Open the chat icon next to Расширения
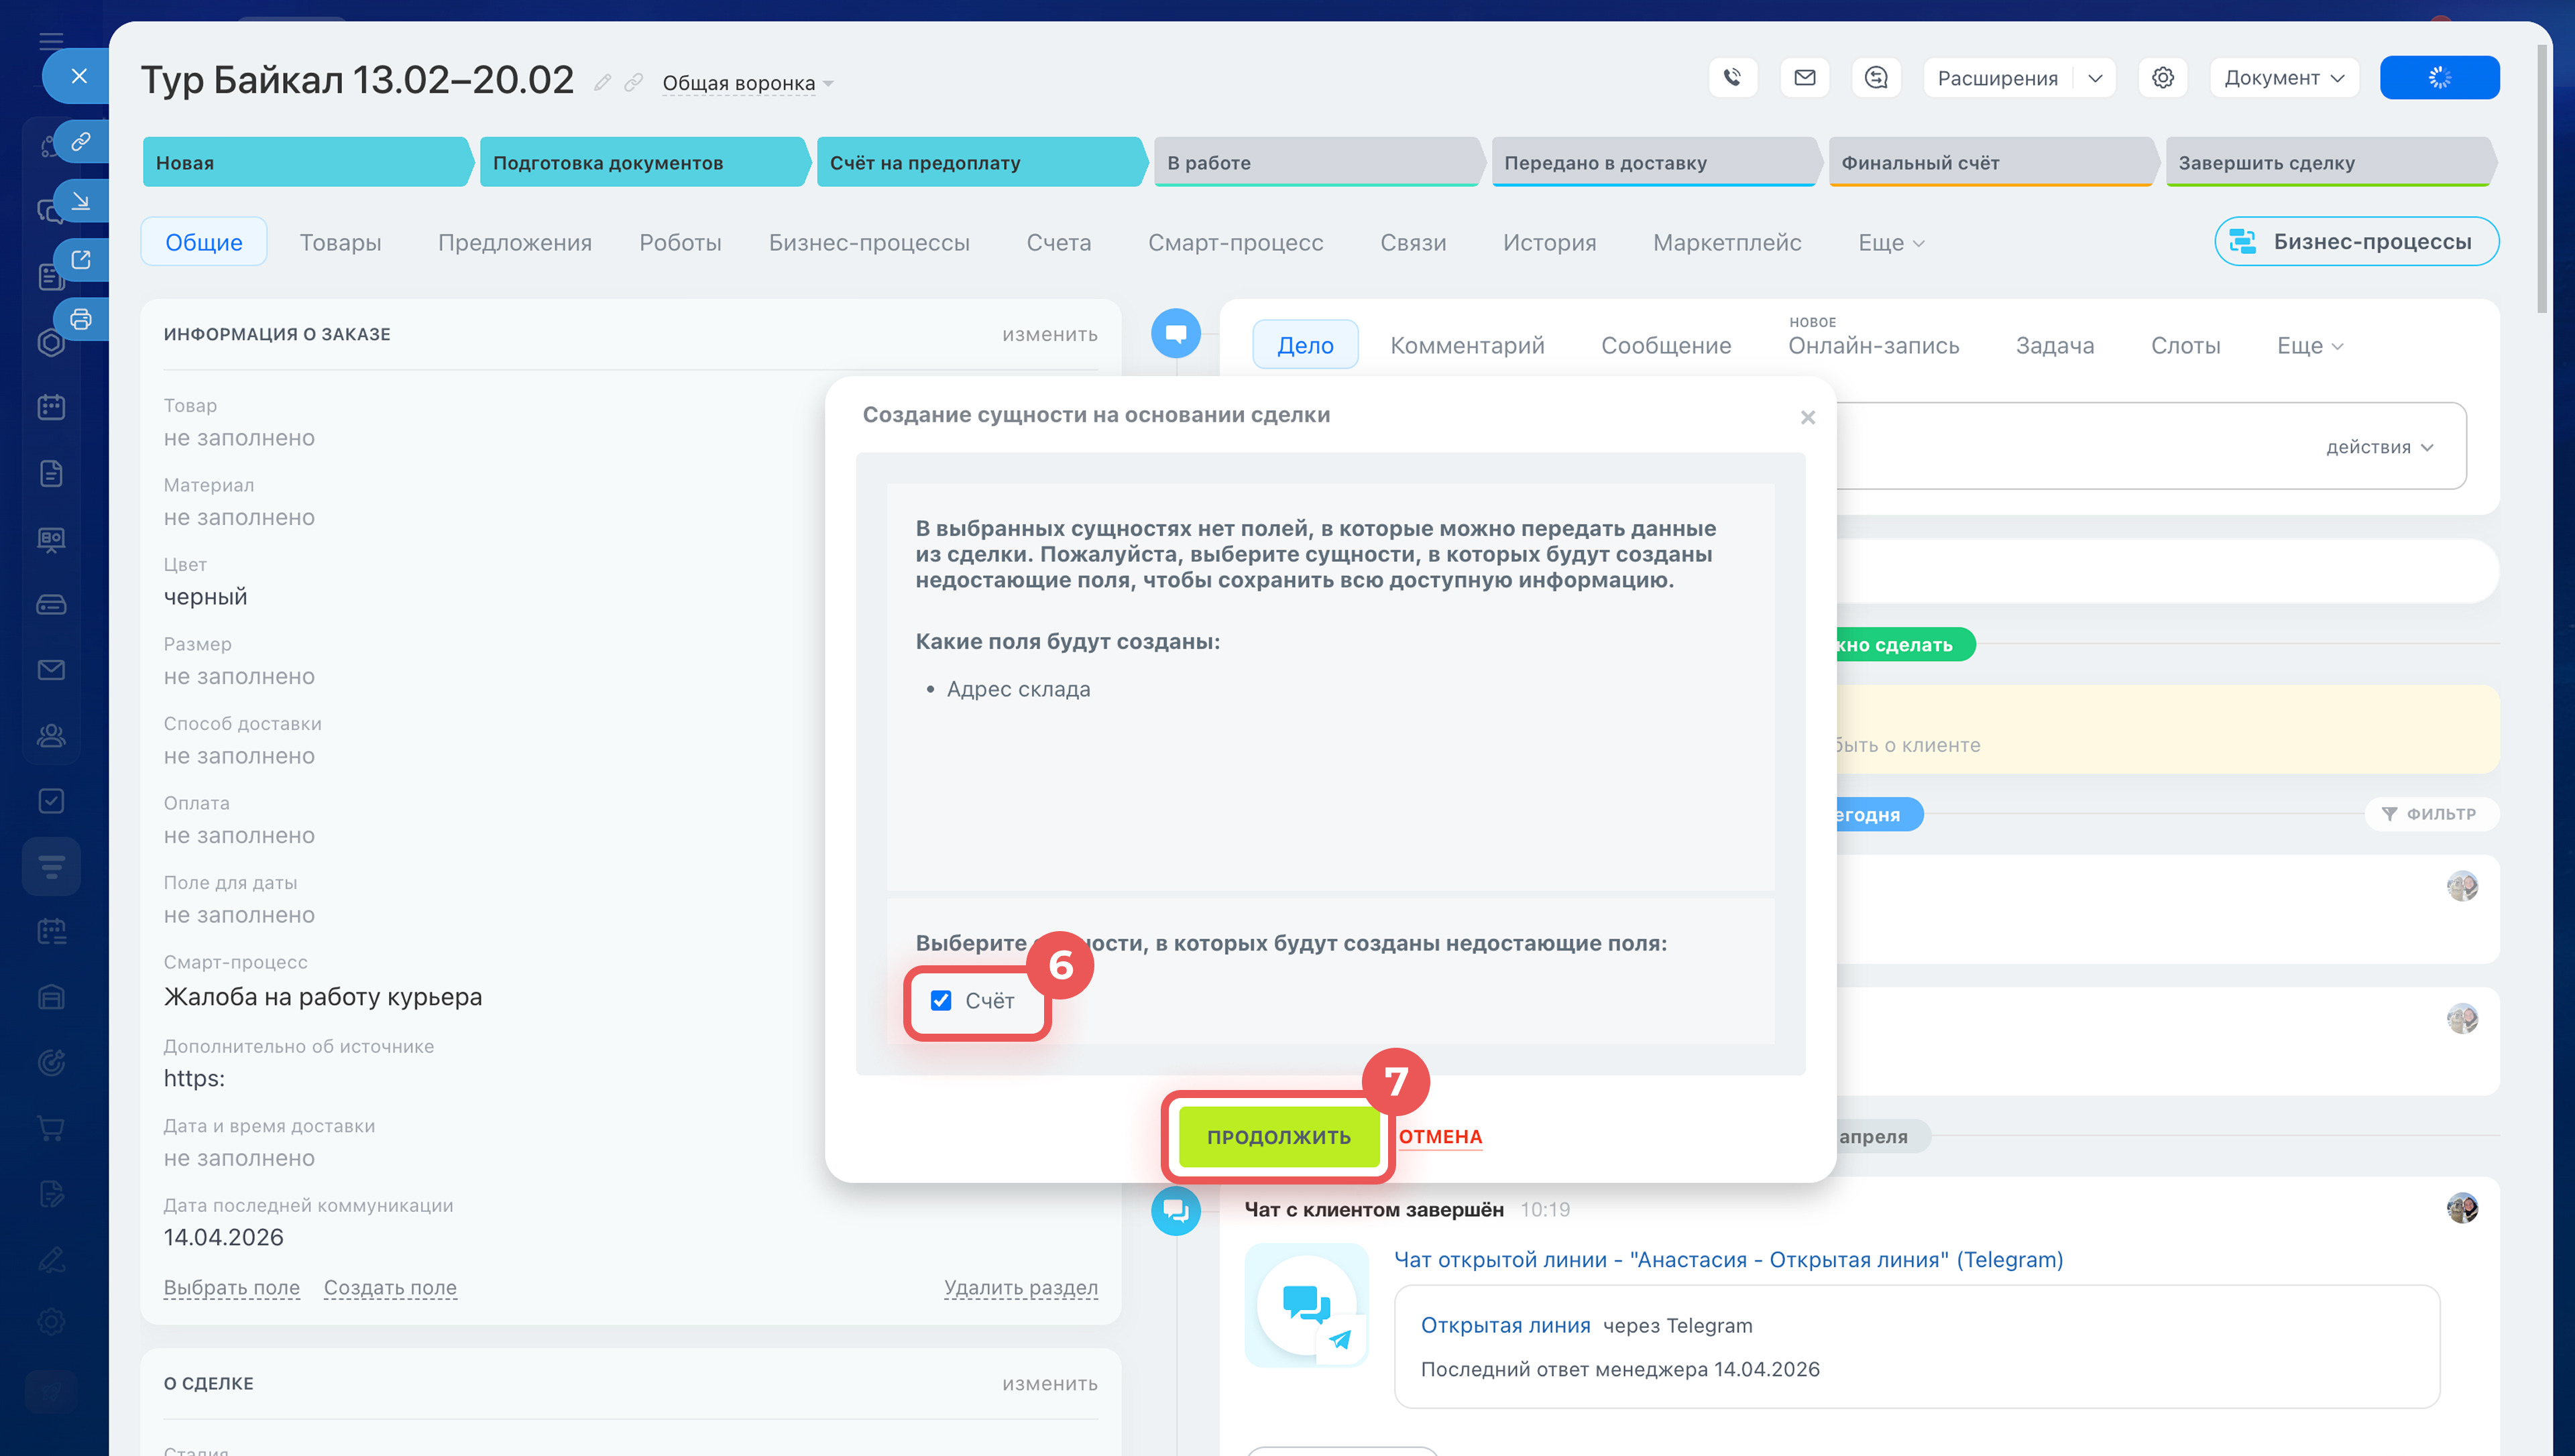Screen dimensions: 2575x1456 coord(1876,78)
